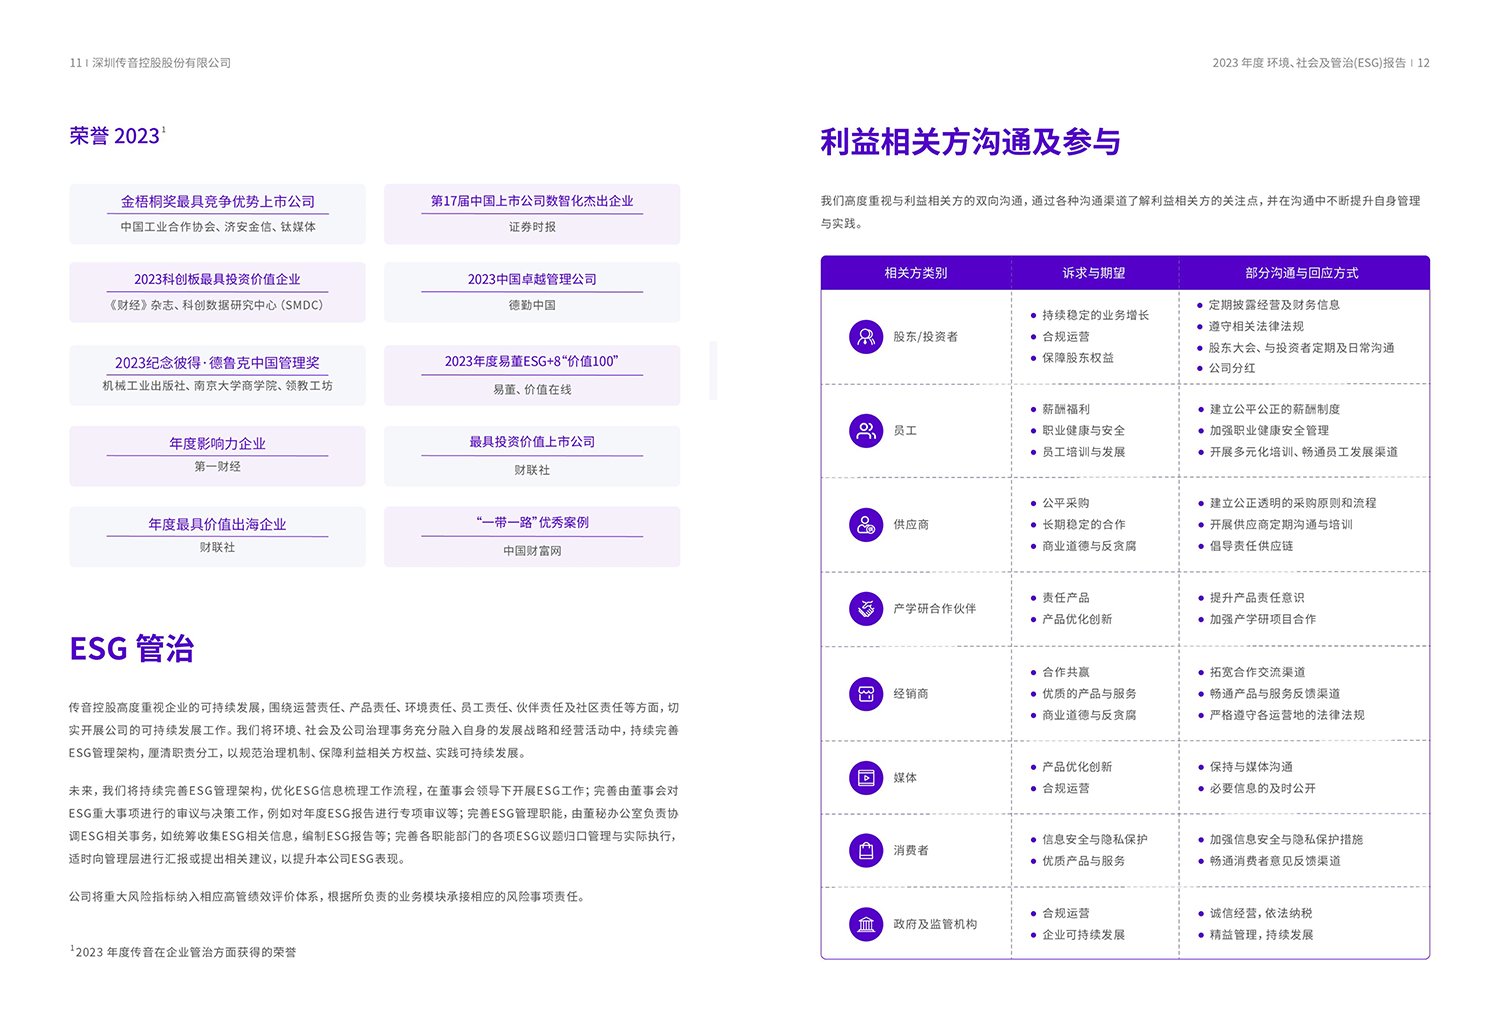Image resolution: width=1500 pixels, height=1016 pixels.
Task: Select the 部分沟通与回应方式 column header
Action: point(1301,273)
